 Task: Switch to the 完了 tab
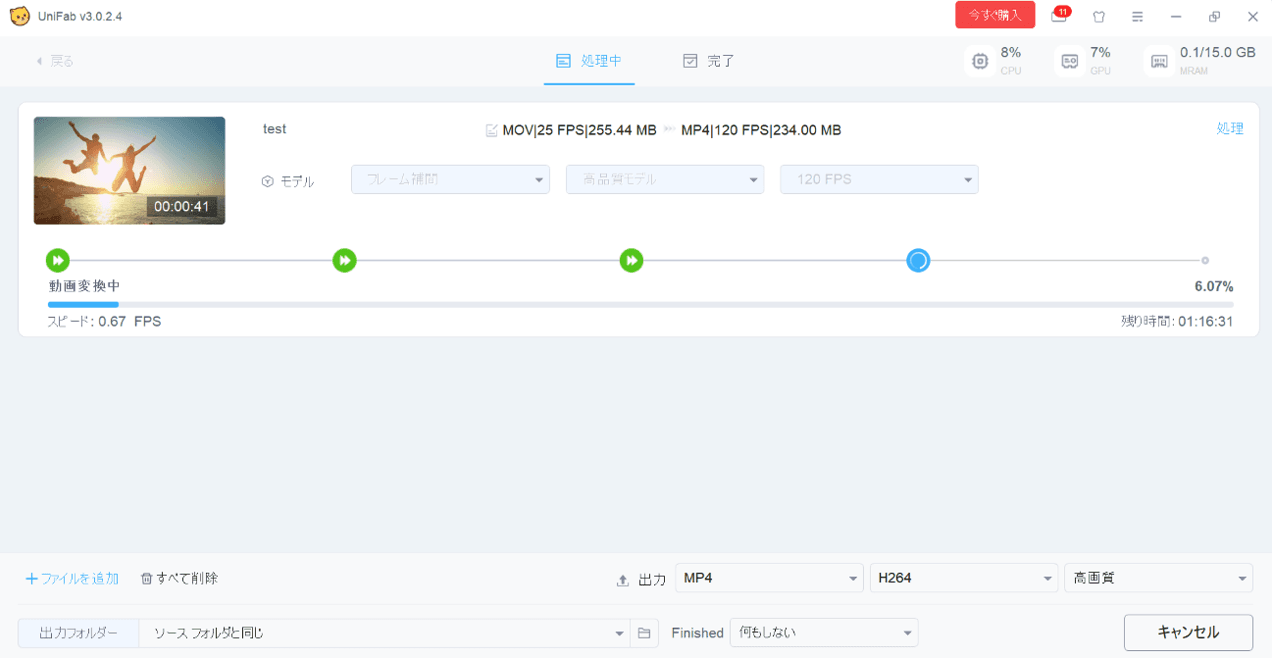(709, 61)
